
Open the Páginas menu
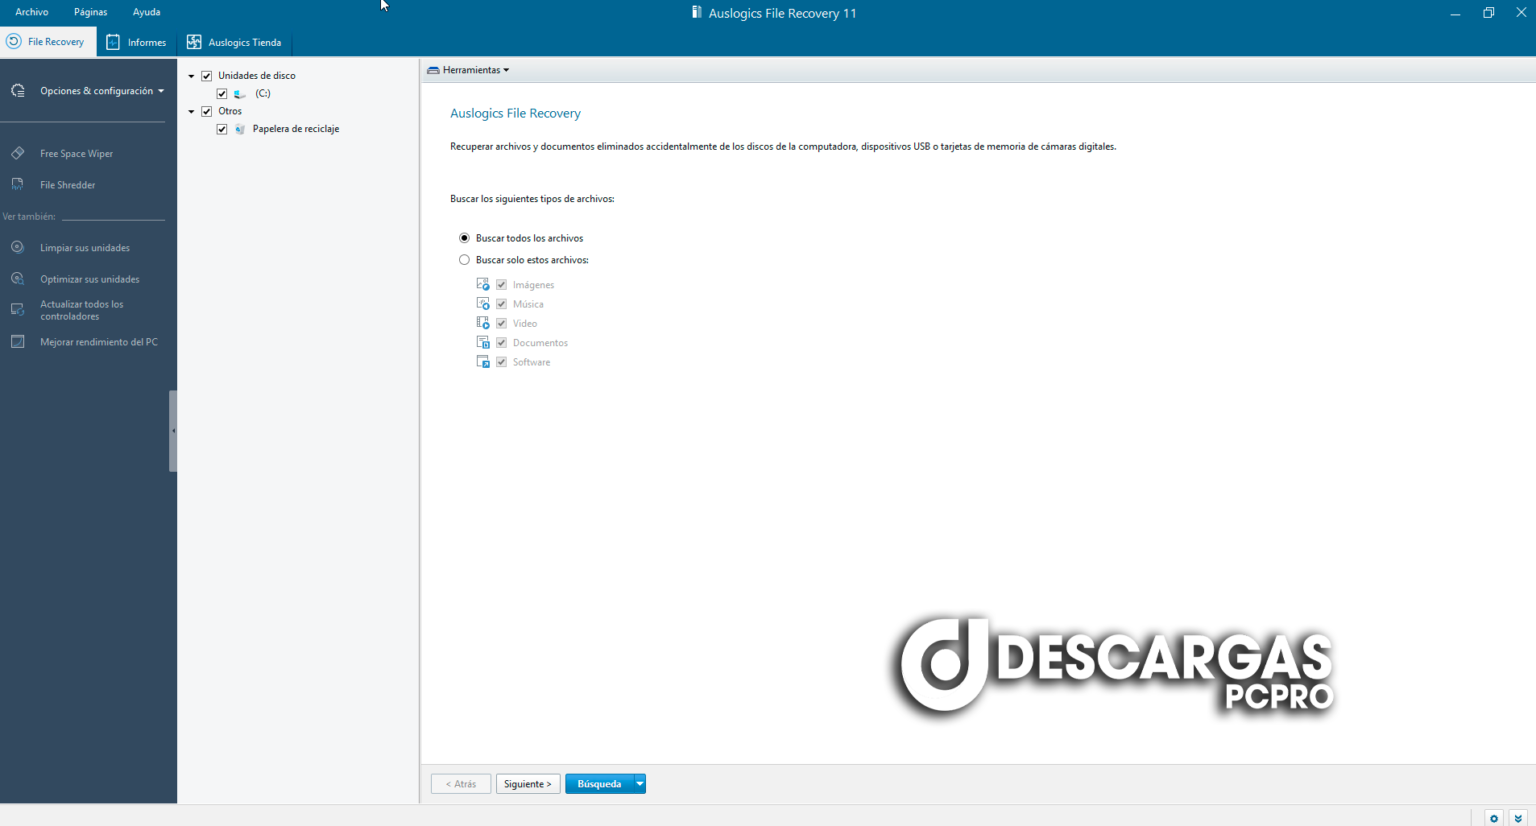(90, 12)
